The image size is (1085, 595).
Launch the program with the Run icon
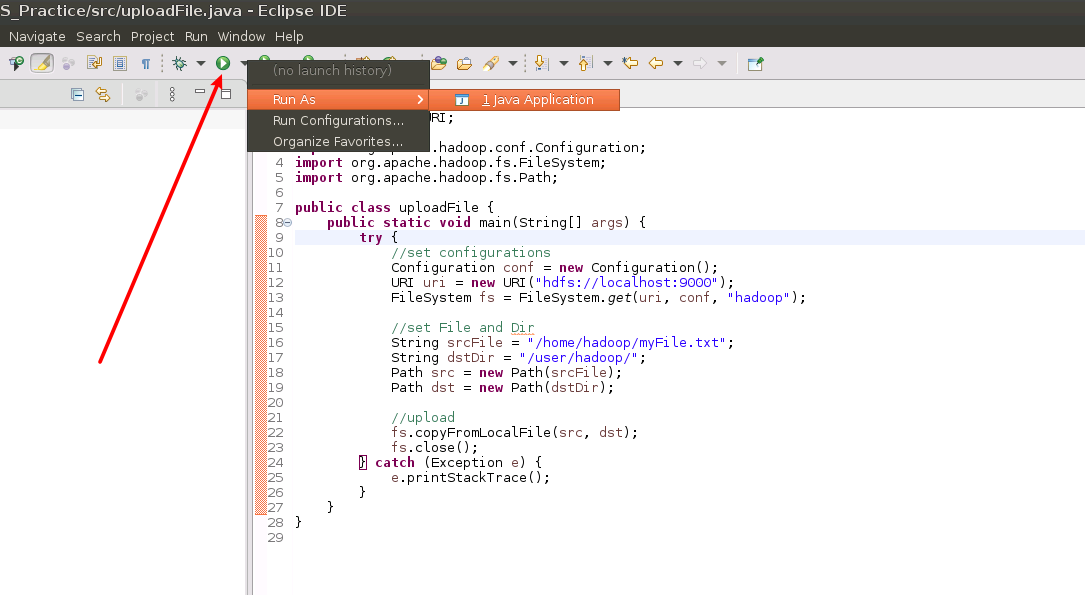222,62
